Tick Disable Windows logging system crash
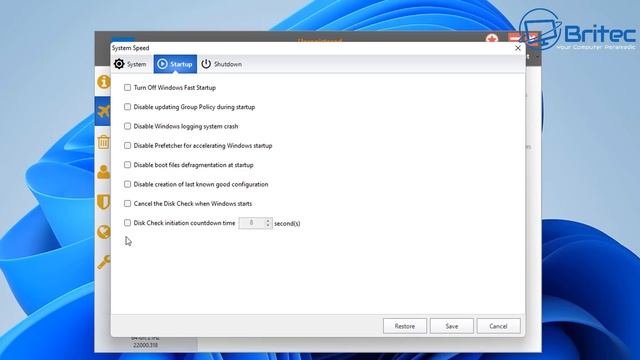The width and height of the screenshot is (640, 360). (127, 126)
